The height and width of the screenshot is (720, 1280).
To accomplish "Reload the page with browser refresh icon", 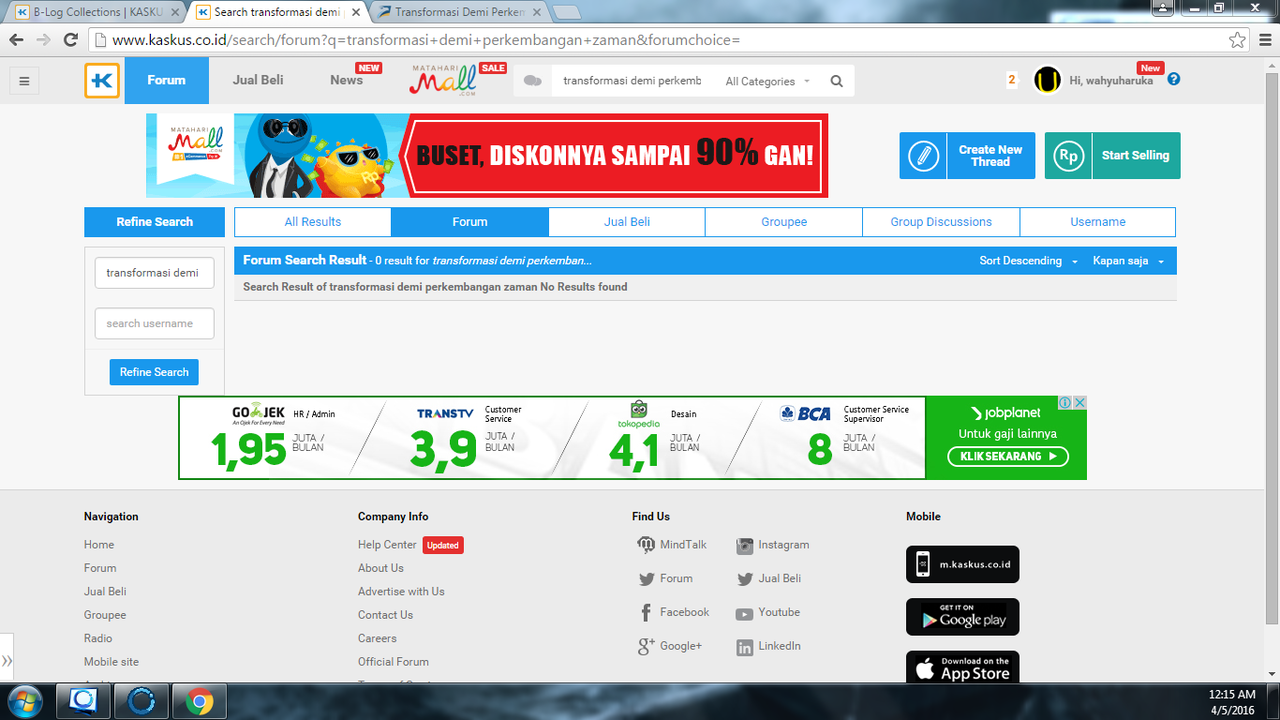I will [70, 40].
